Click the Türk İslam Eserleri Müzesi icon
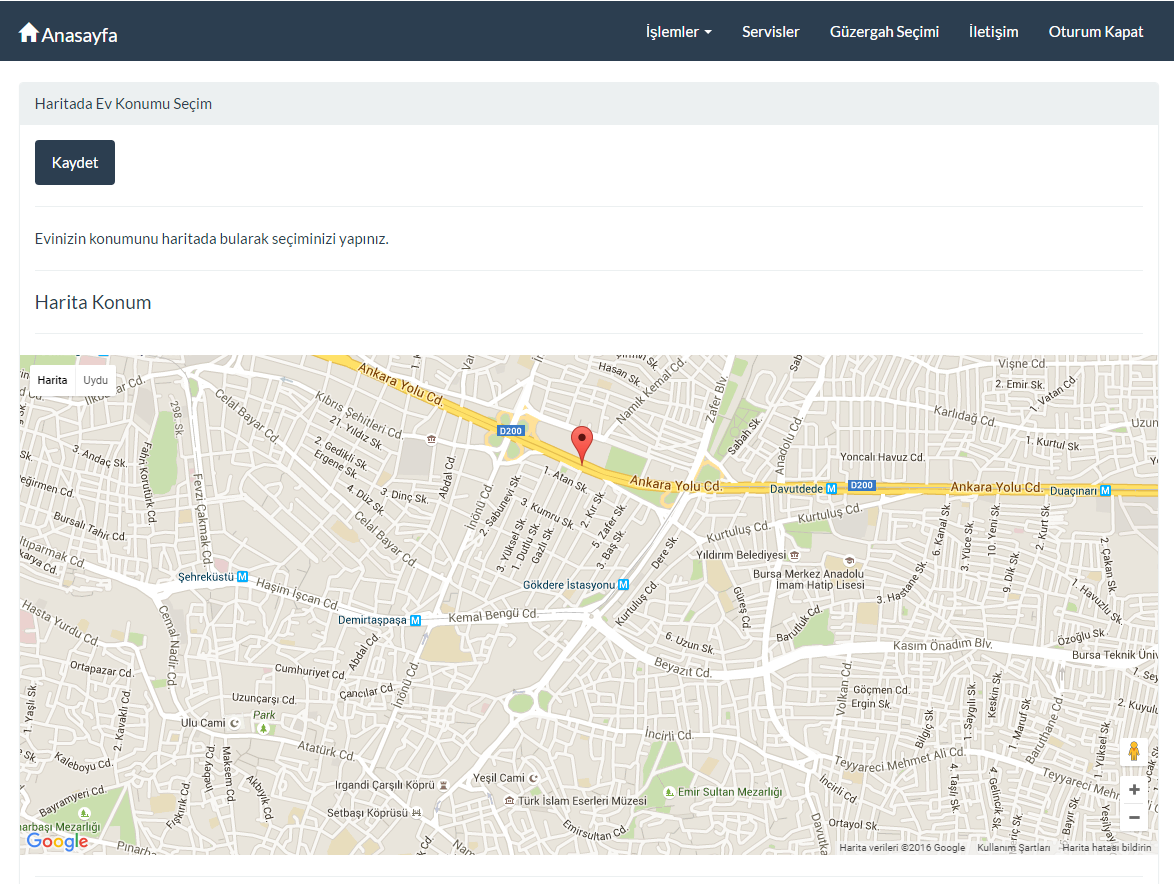 pyautogui.click(x=509, y=800)
